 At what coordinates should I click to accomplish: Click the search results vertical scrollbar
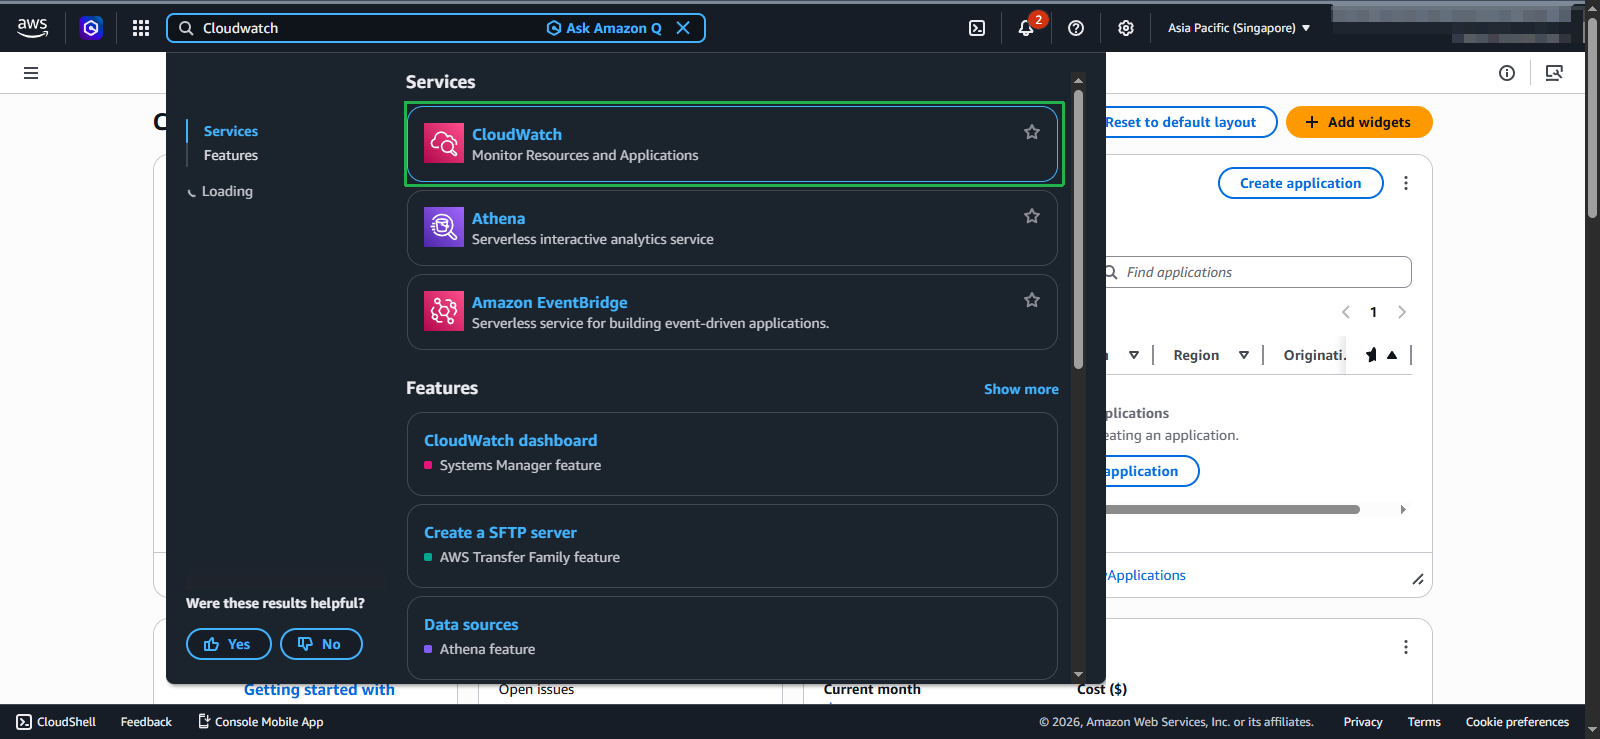[1078, 230]
